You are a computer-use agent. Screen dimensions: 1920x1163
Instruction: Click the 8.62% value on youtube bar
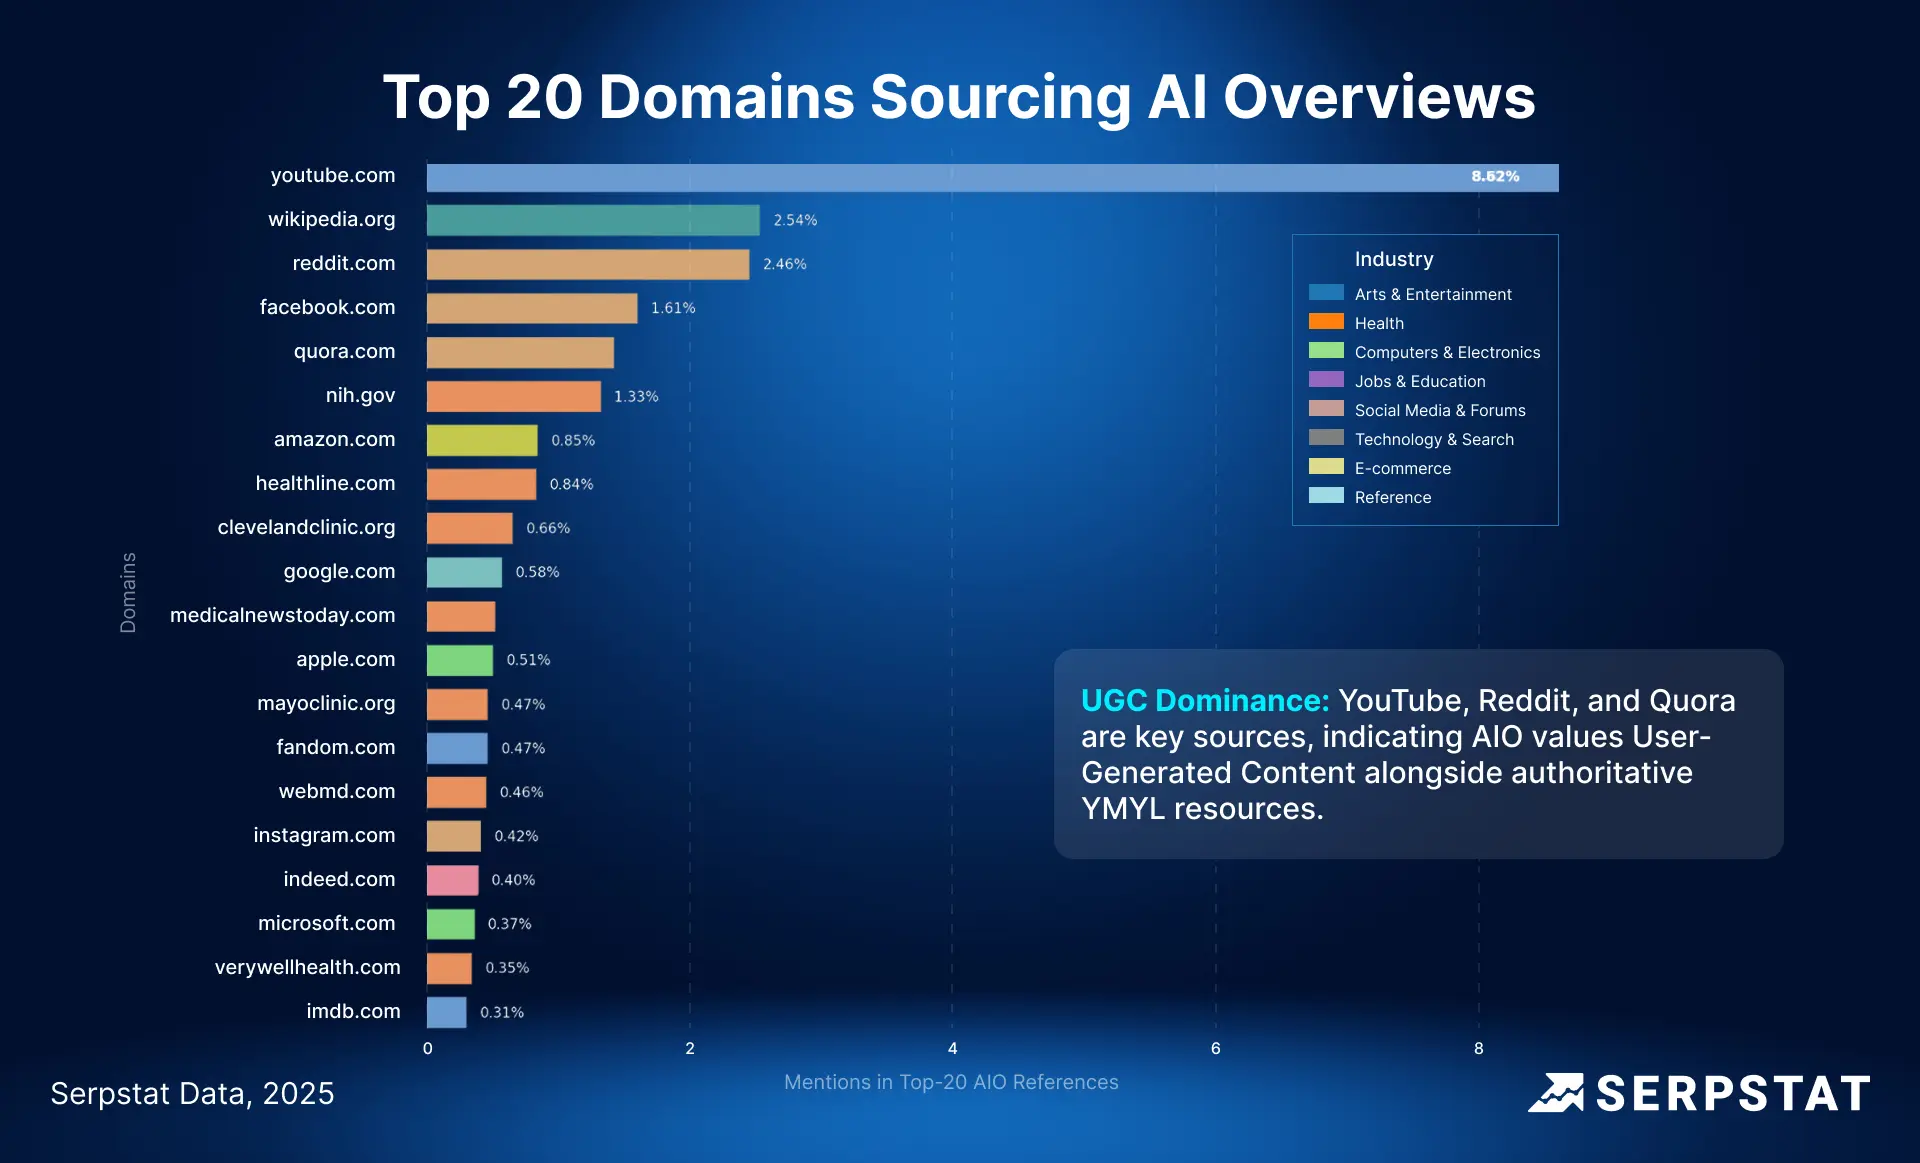(x=1494, y=176)
